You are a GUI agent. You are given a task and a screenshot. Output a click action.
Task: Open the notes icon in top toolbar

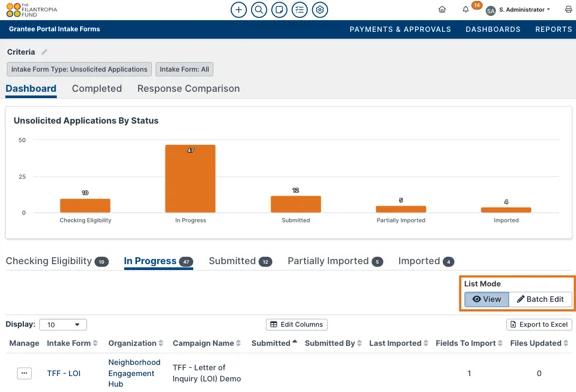pyautogui.click(x=279, y=10)
